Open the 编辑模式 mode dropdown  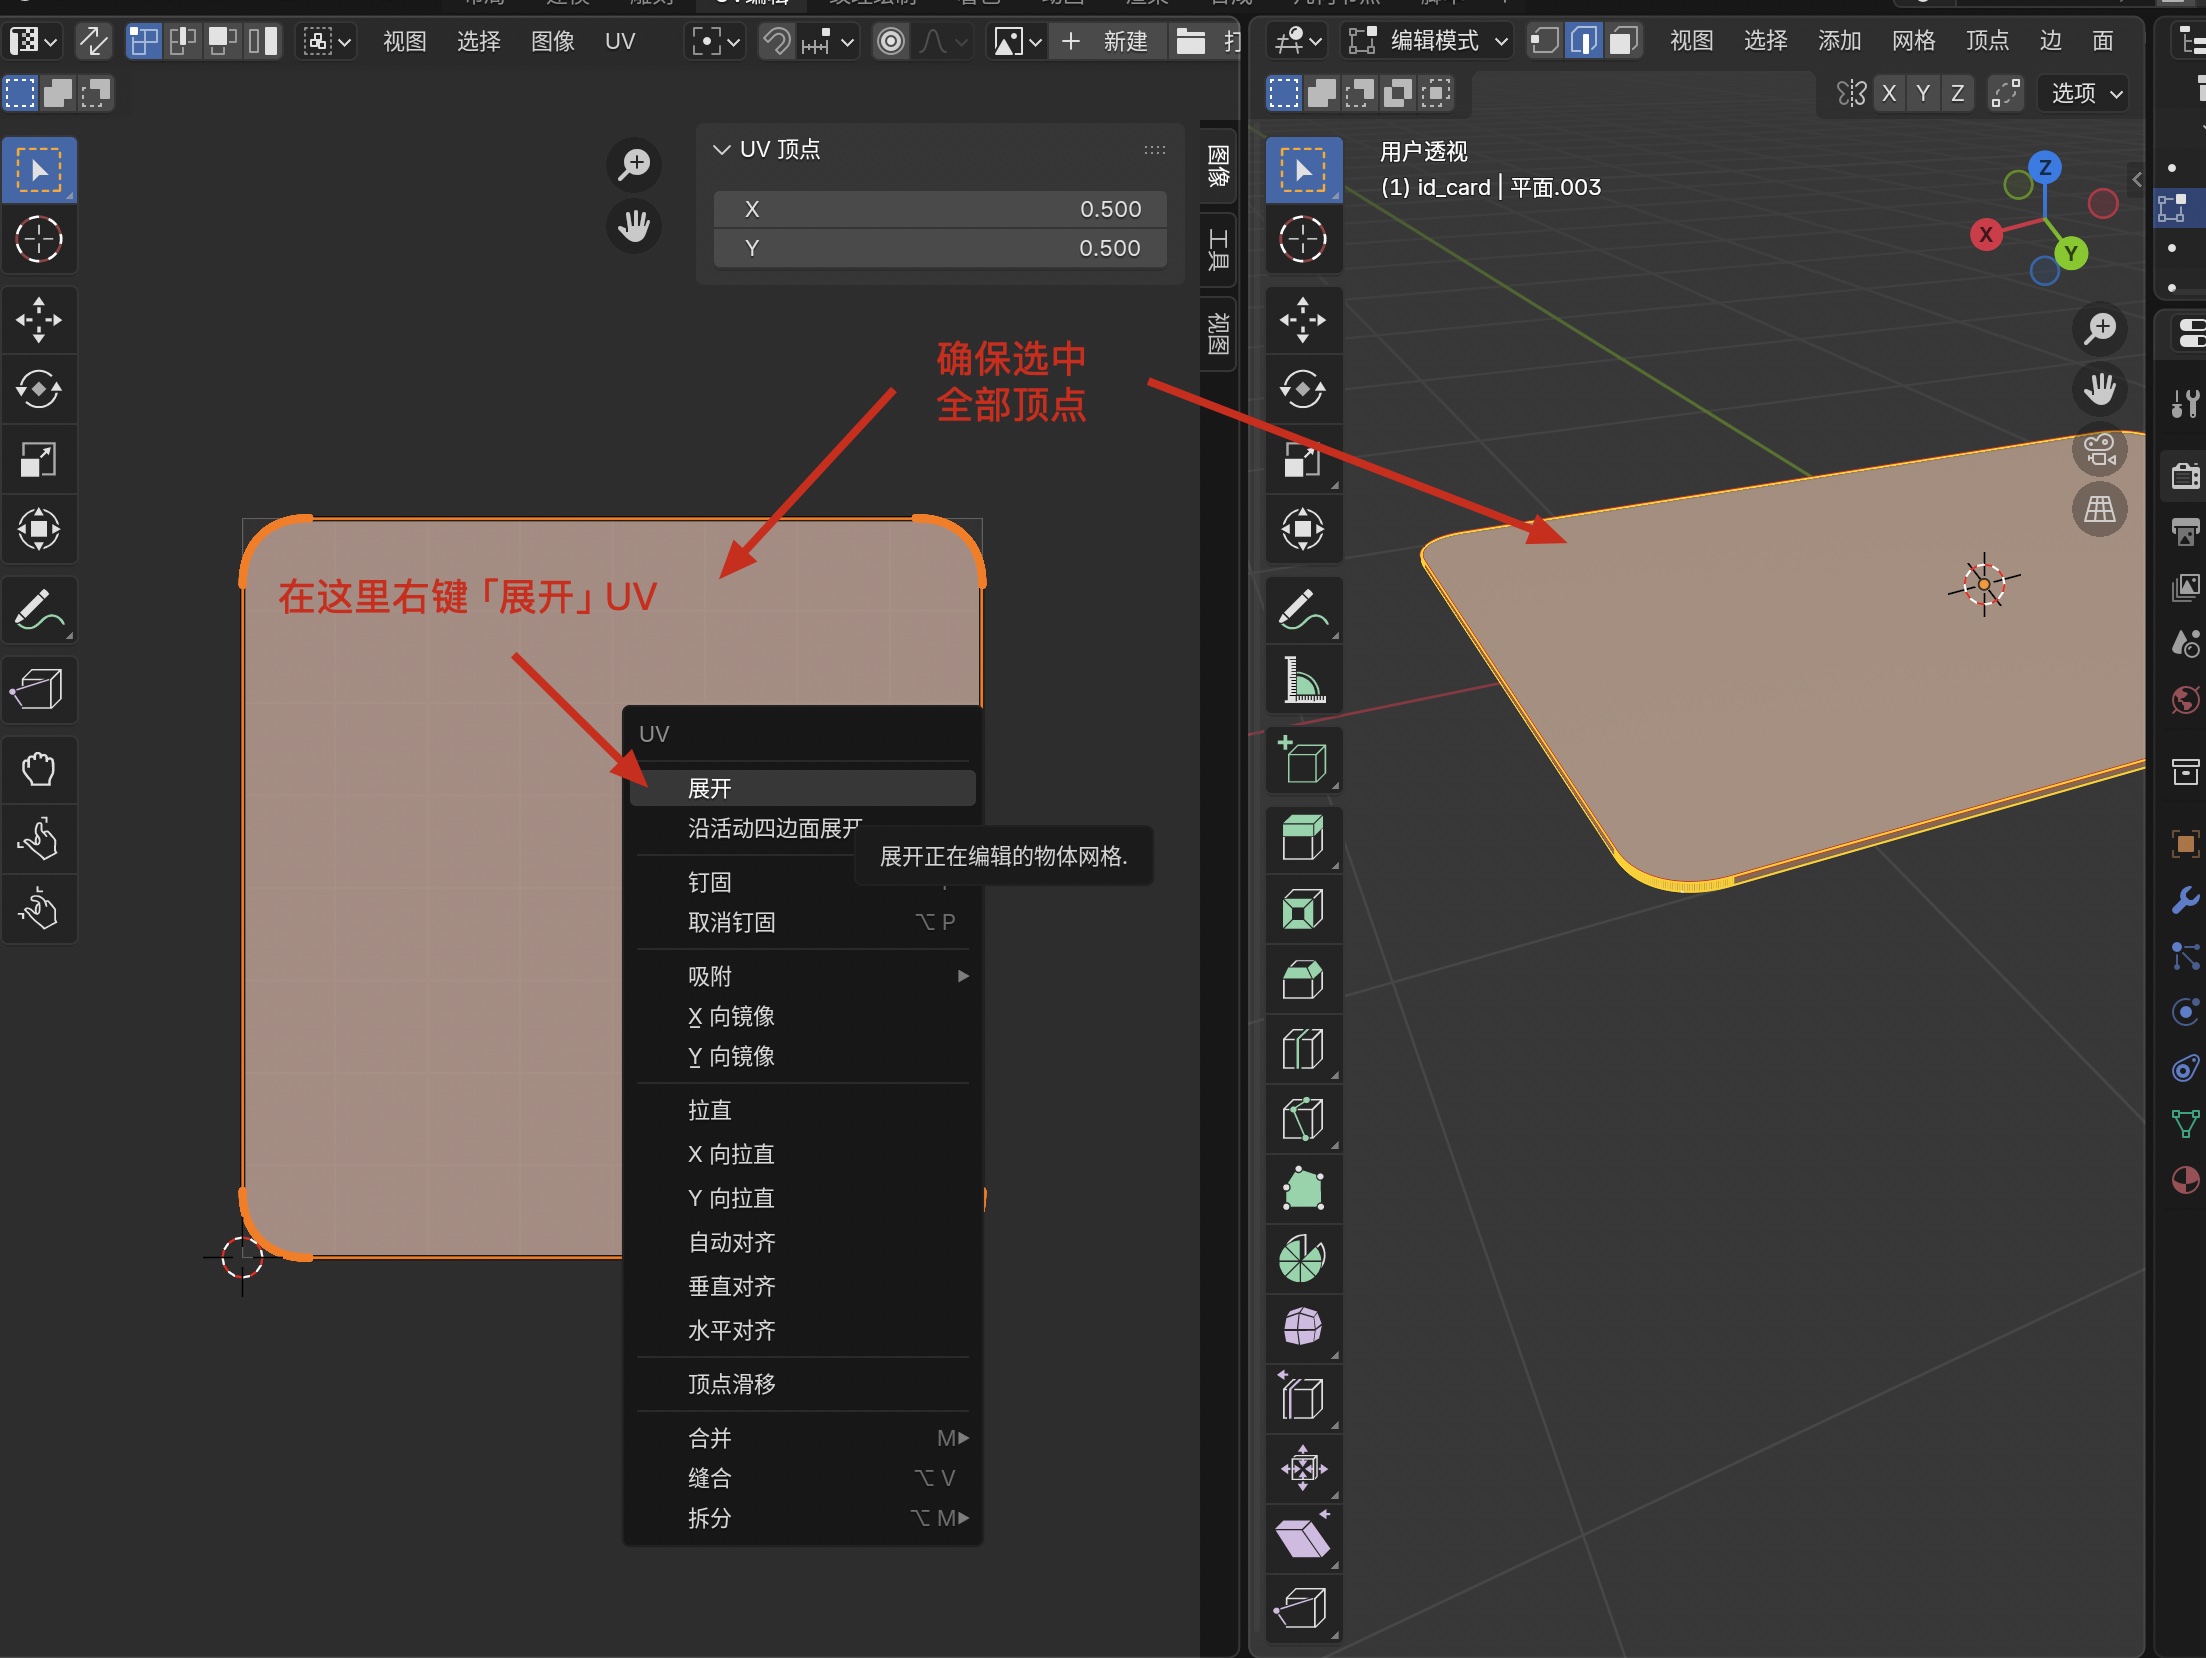coord(1428,41)
